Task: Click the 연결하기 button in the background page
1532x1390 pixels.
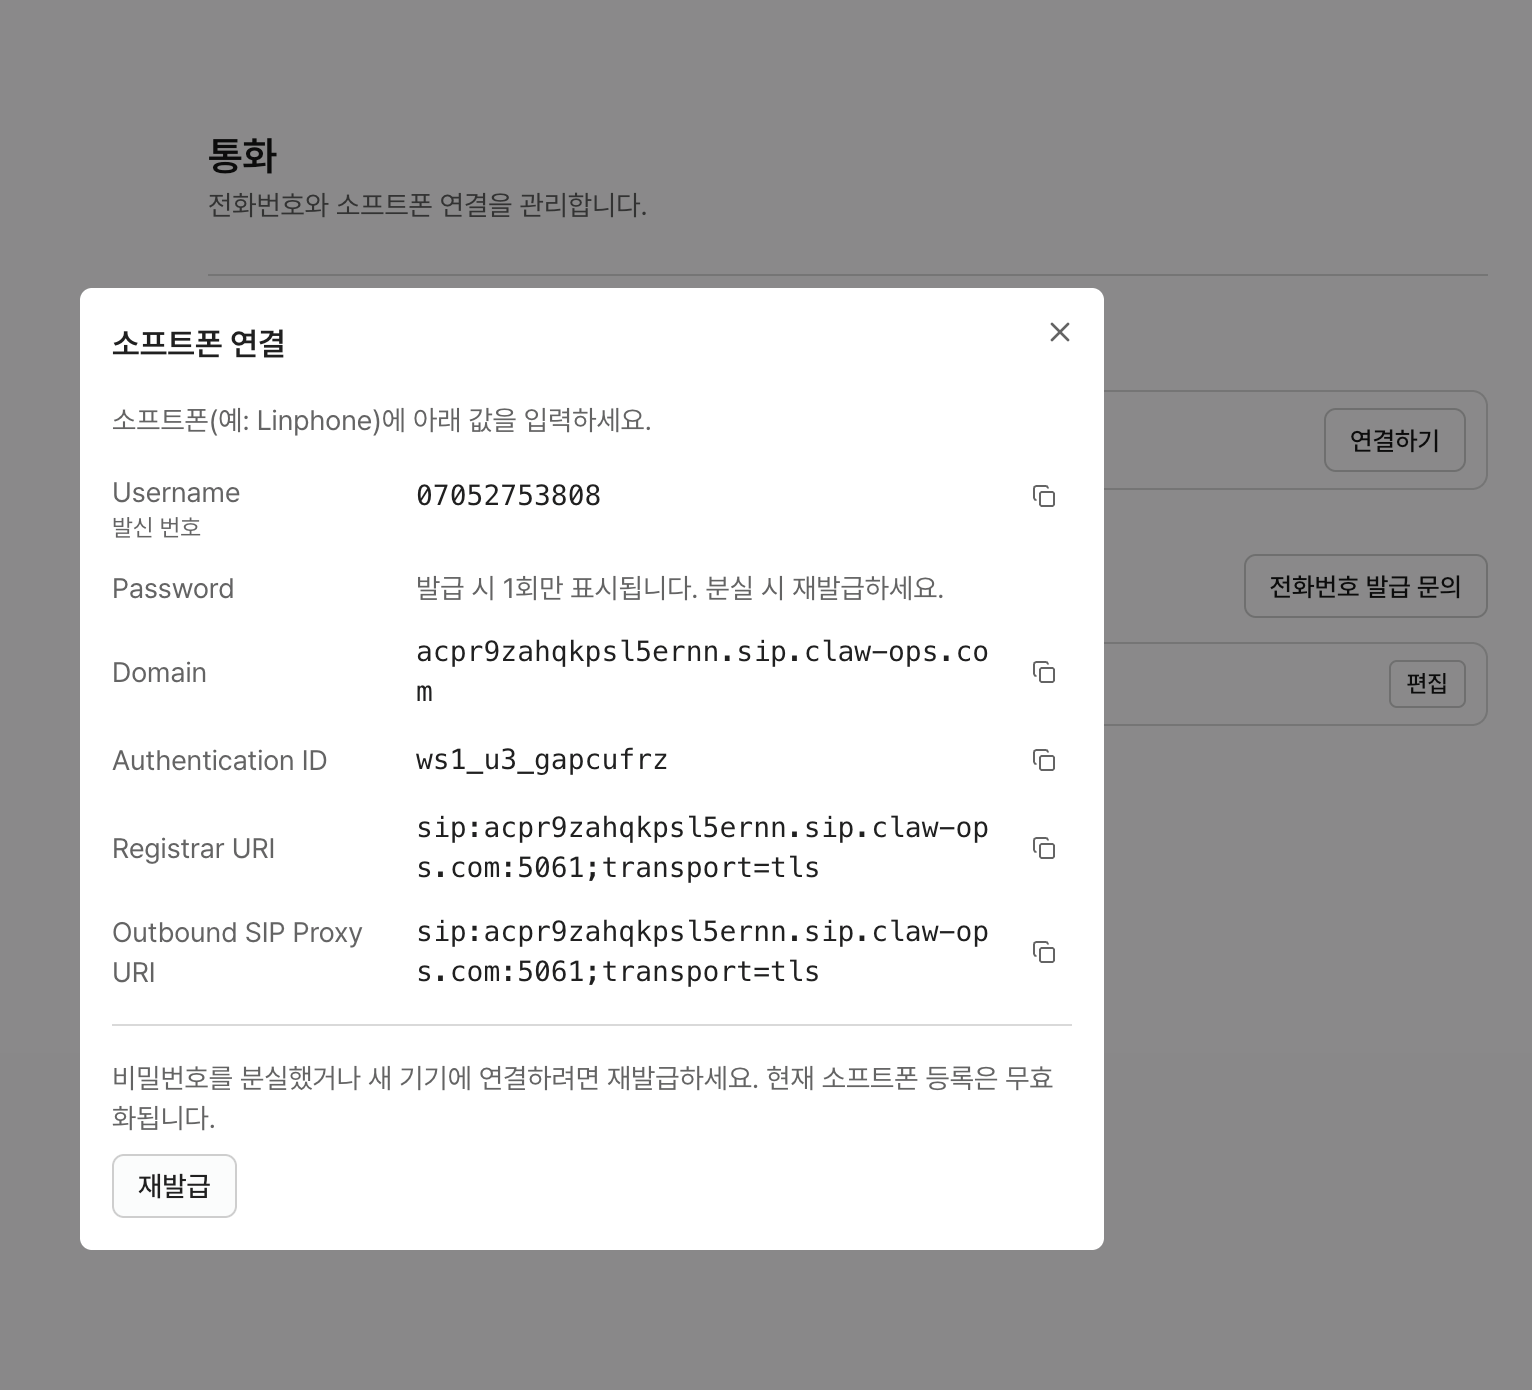Action: 1394,440
